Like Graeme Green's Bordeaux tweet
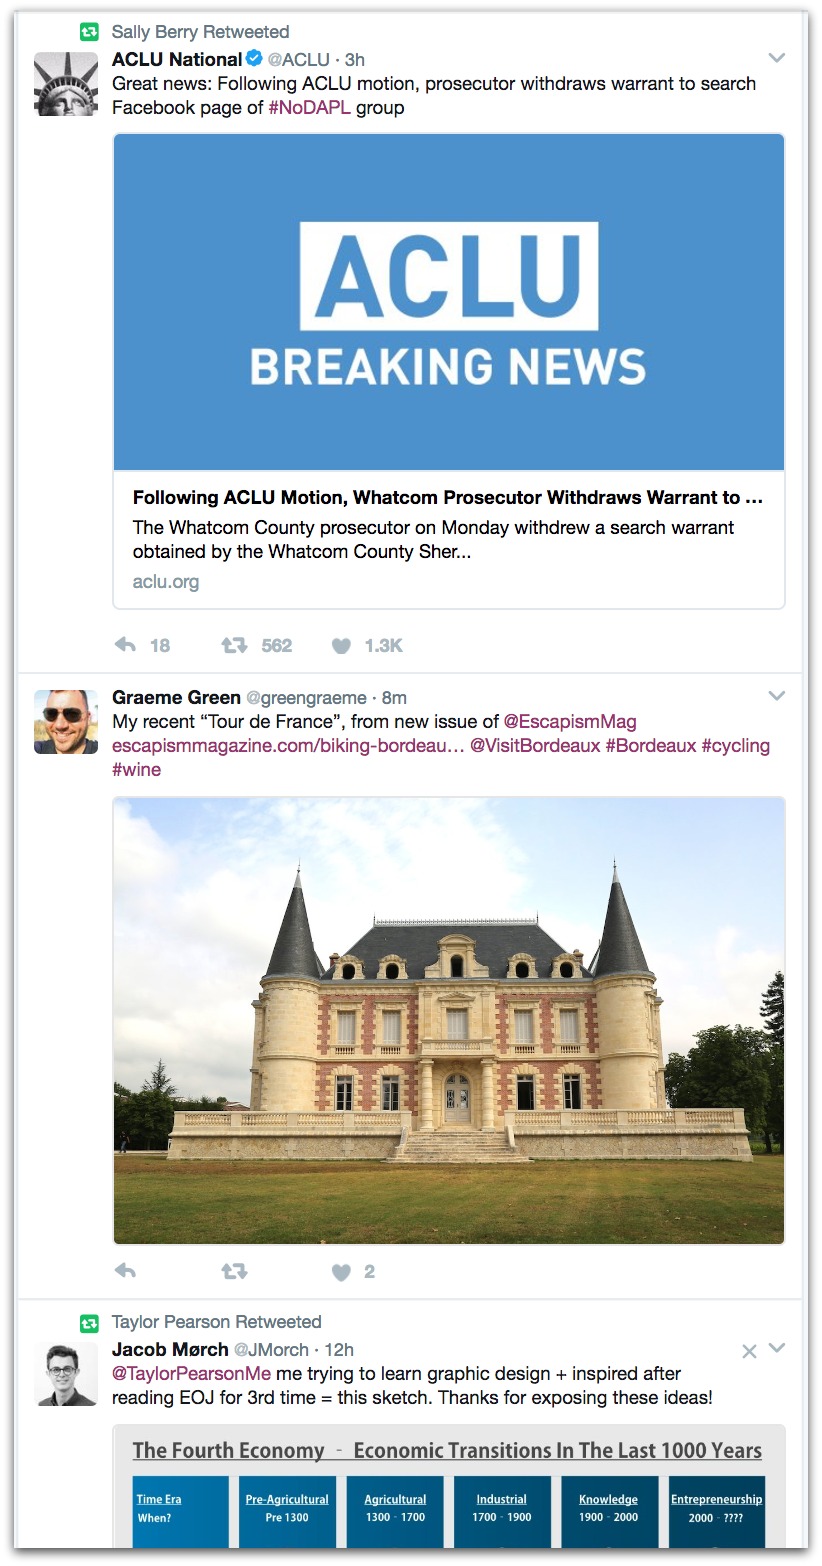822x1566 pixels. (341, 1272)
